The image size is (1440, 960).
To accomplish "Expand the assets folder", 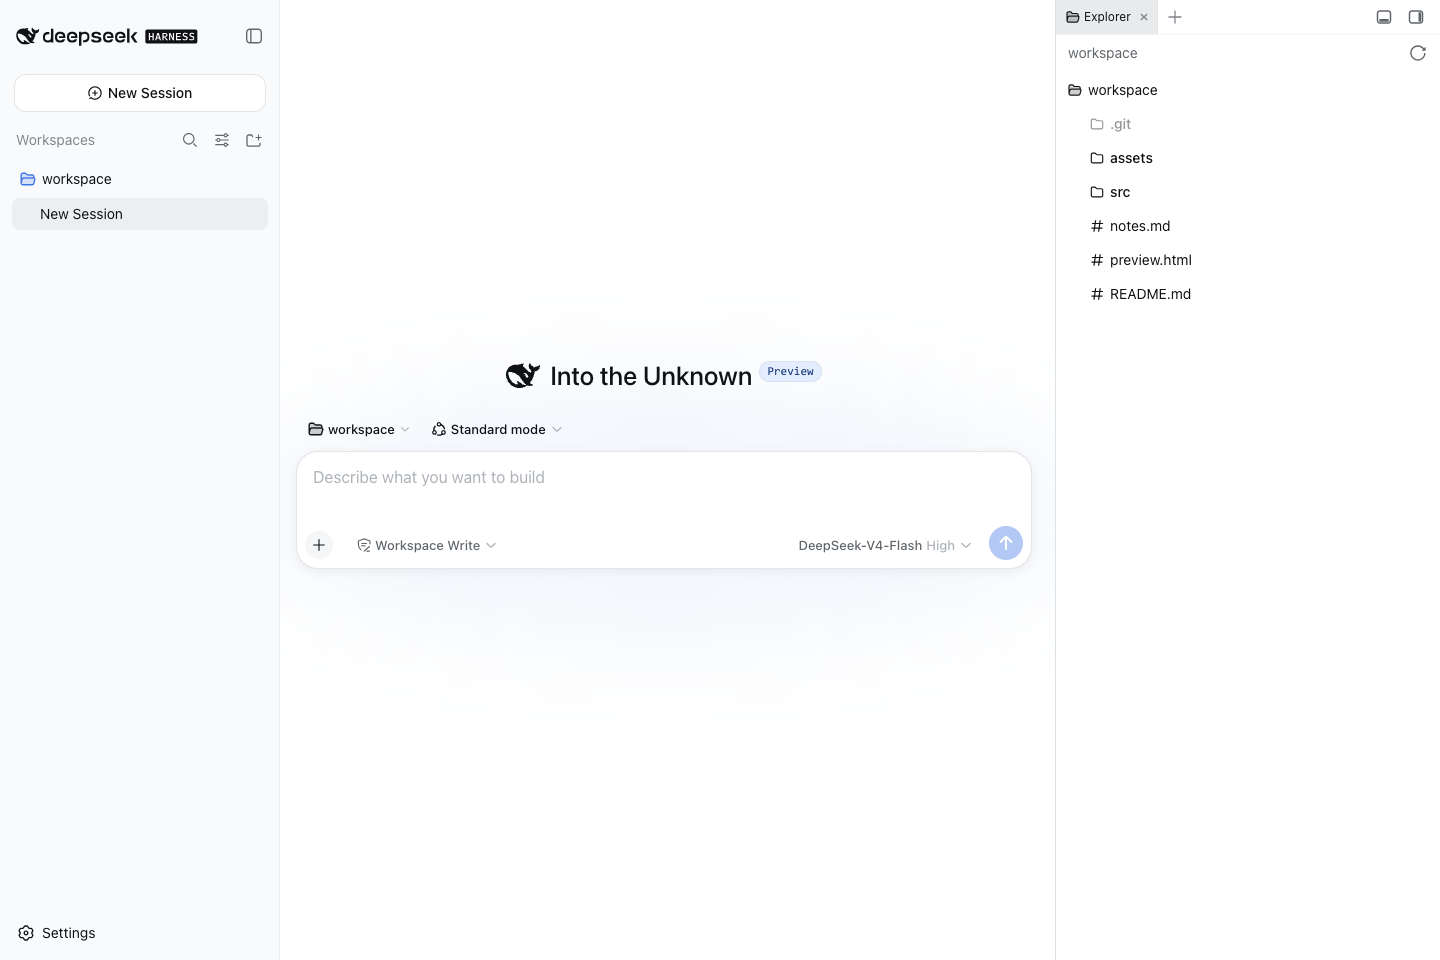I will pyautogui.click(x=1248, y=158).
